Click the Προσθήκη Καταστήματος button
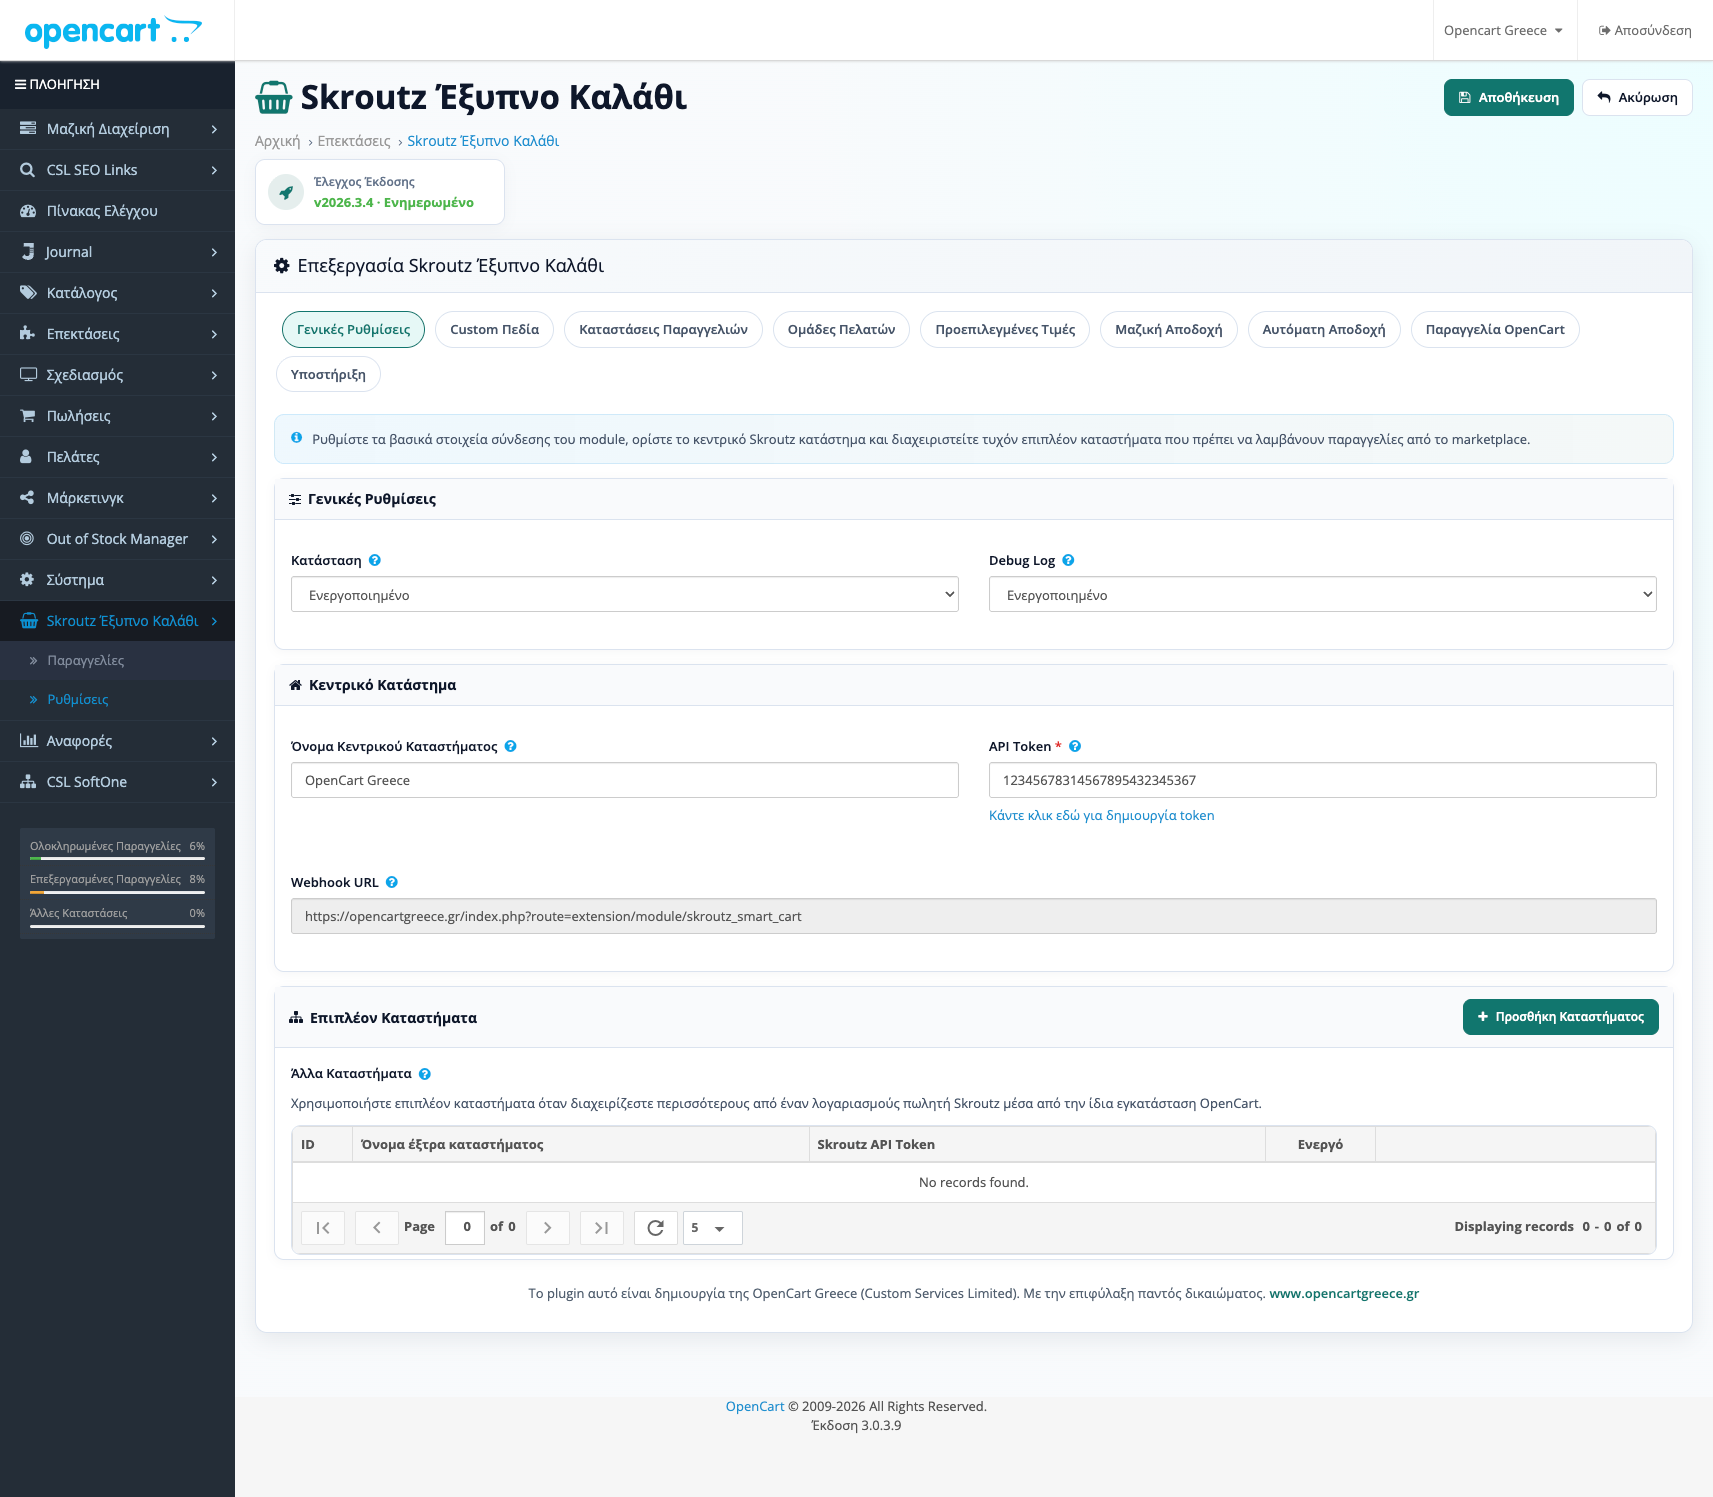The image size is (1713, 1497). pyautogui.click(x=1560, y=1017)
